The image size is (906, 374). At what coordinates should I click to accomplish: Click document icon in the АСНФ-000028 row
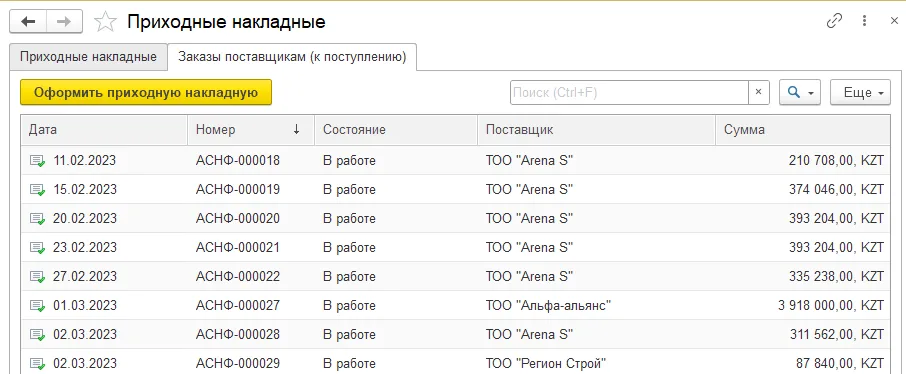point(38,334)
